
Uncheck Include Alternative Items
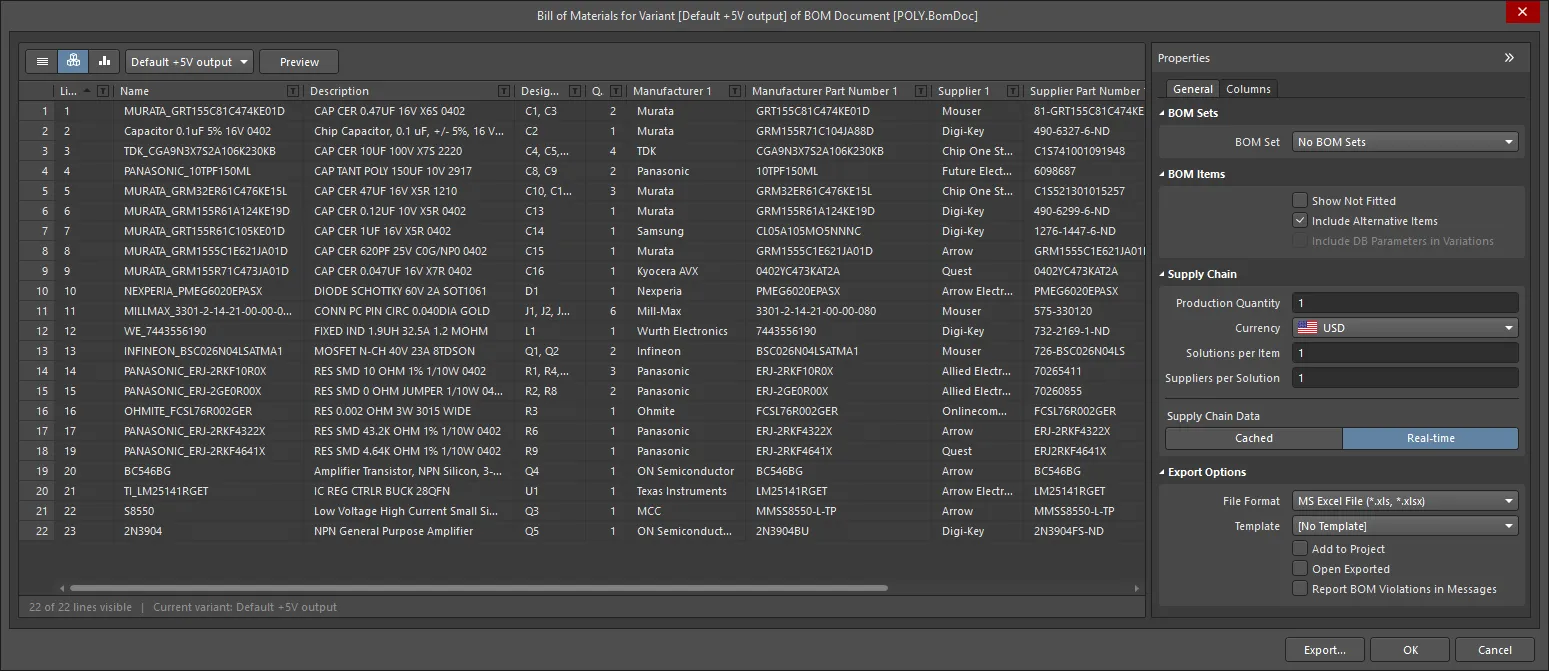pyautogui.click(x=1300, y=220)
